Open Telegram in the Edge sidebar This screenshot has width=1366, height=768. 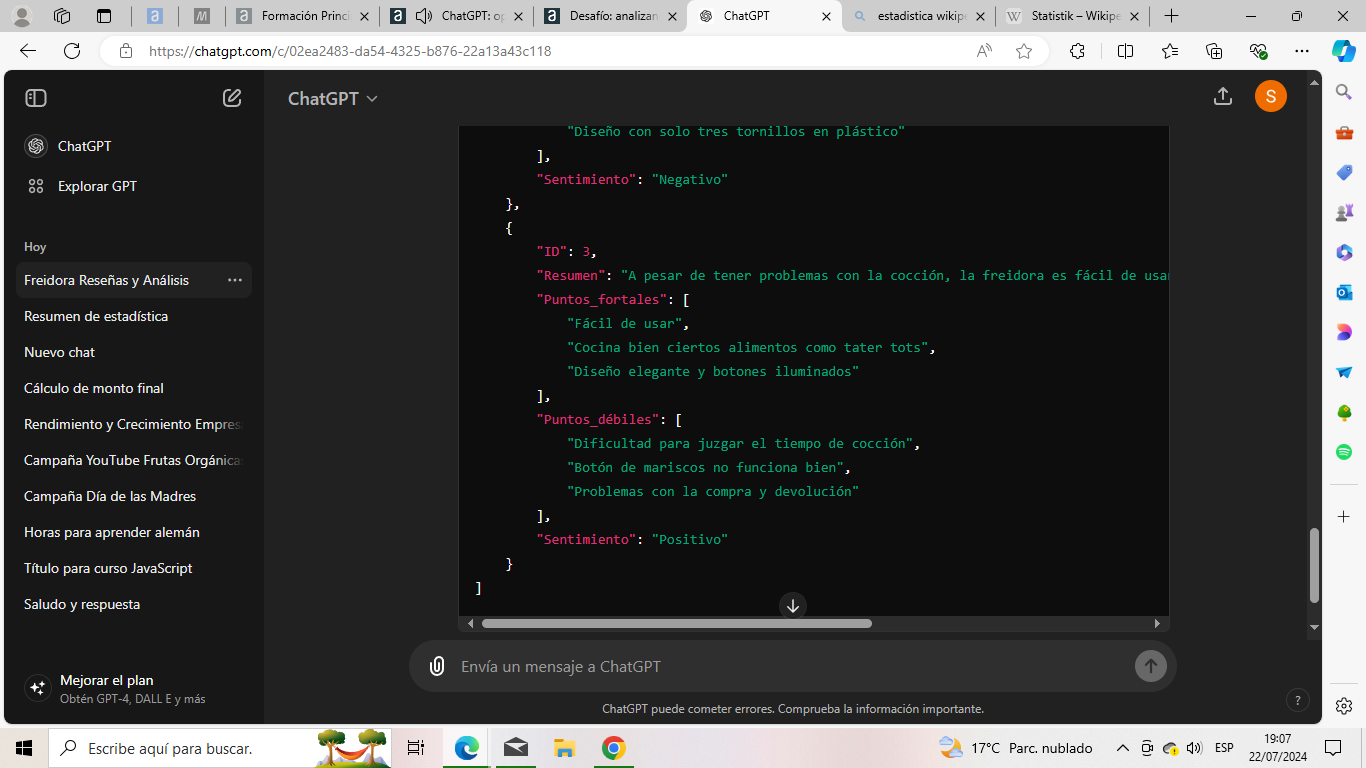tap(1344, 372)
